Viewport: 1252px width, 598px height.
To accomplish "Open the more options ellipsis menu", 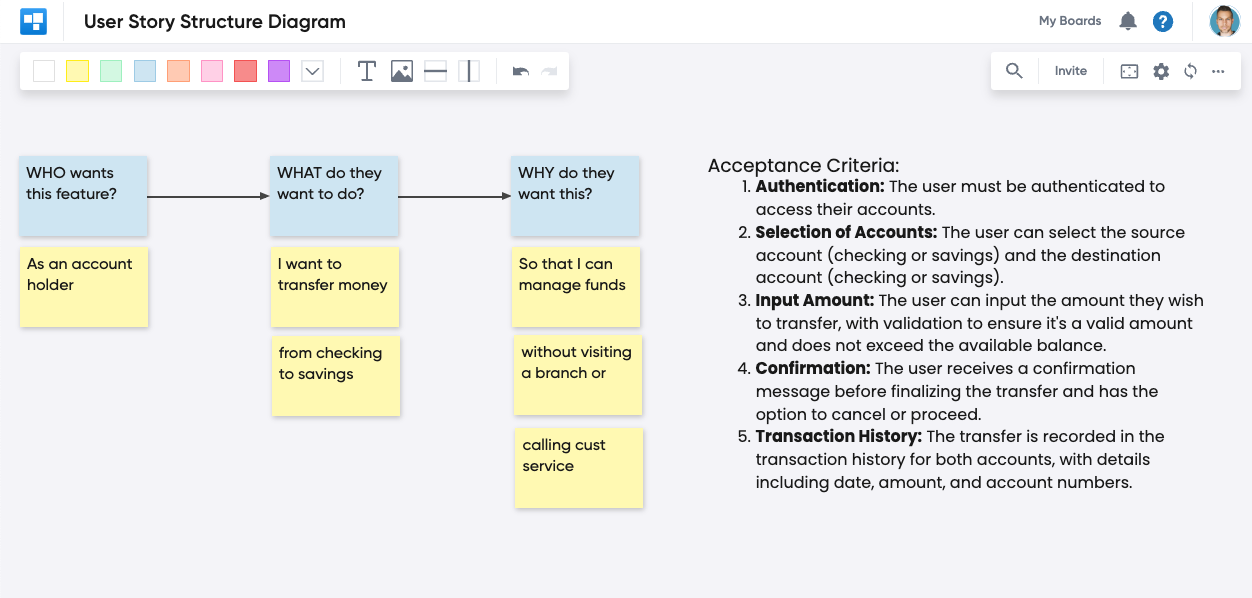I will 1218,71.
